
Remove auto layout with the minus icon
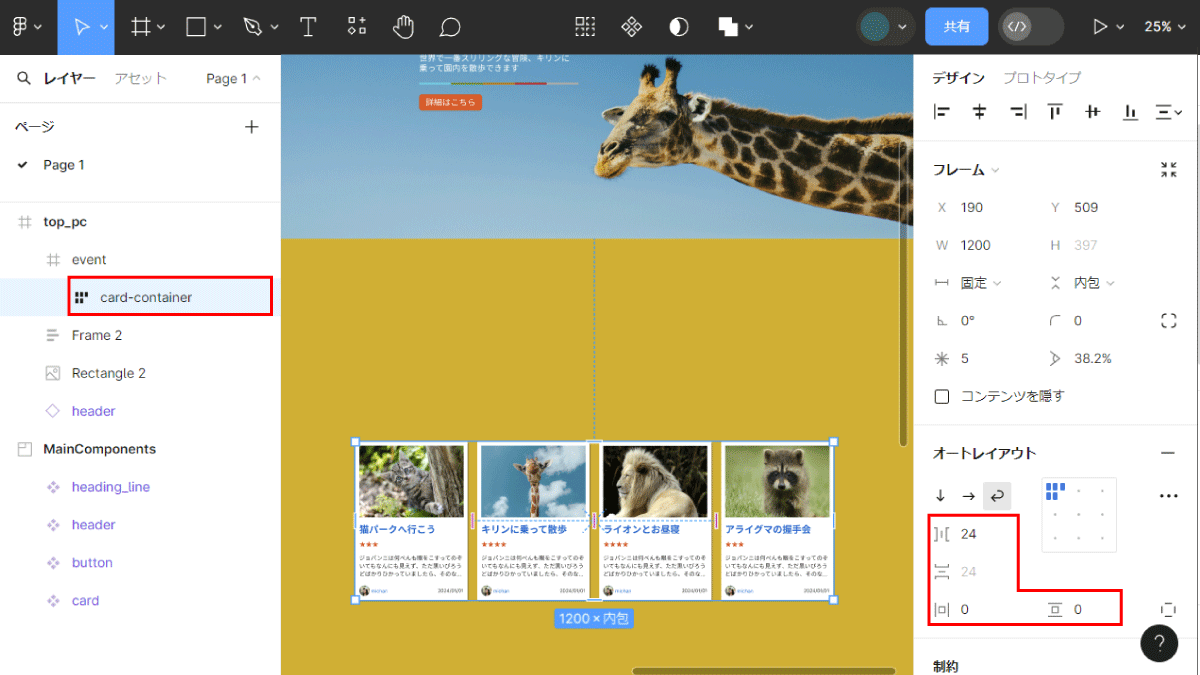coord(1168,453)
